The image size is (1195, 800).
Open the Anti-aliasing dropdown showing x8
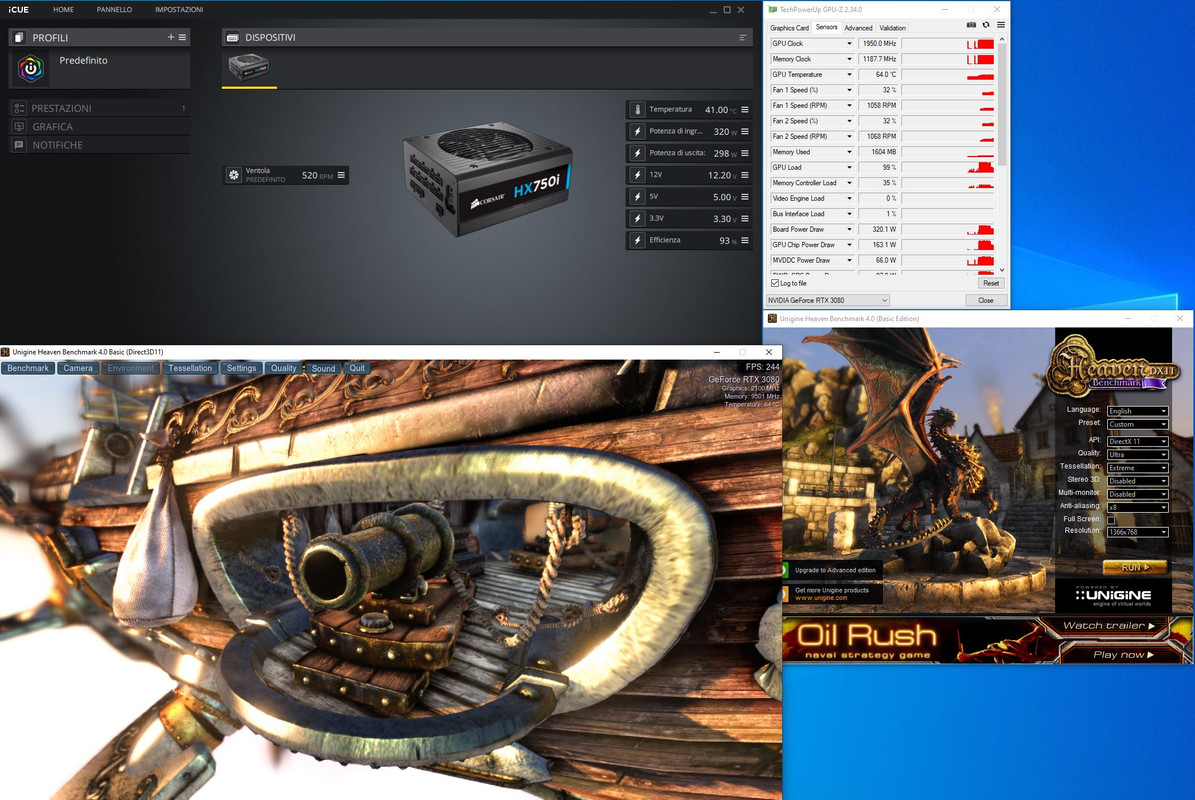point(1137,507)
